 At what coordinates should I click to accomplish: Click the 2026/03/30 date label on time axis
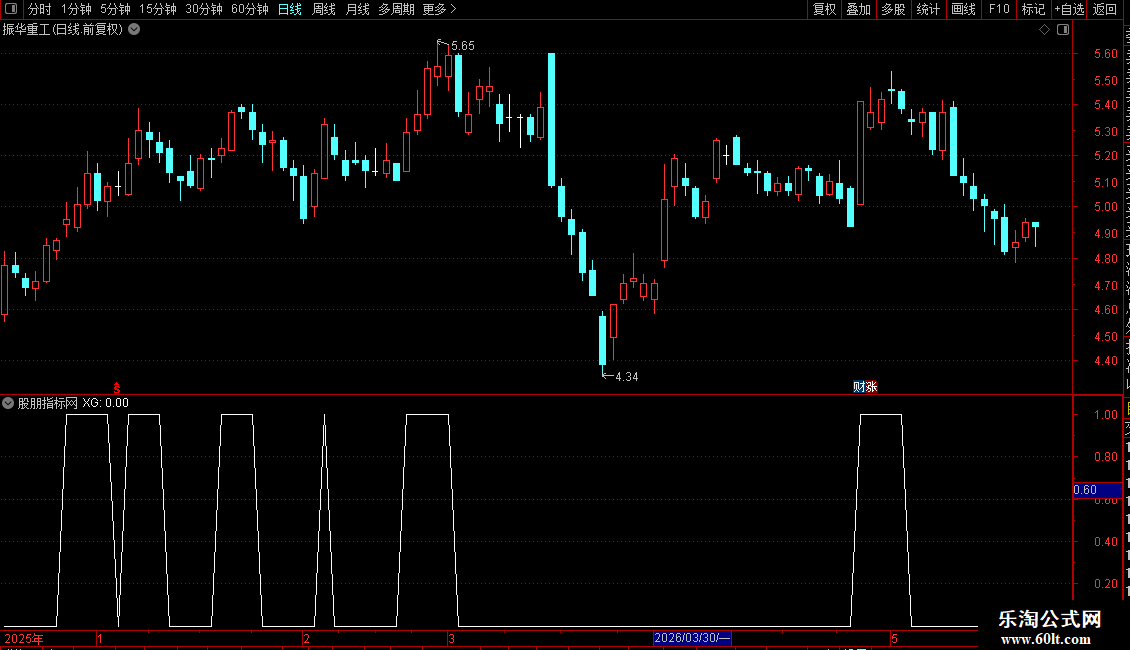[x=692, y=638]
